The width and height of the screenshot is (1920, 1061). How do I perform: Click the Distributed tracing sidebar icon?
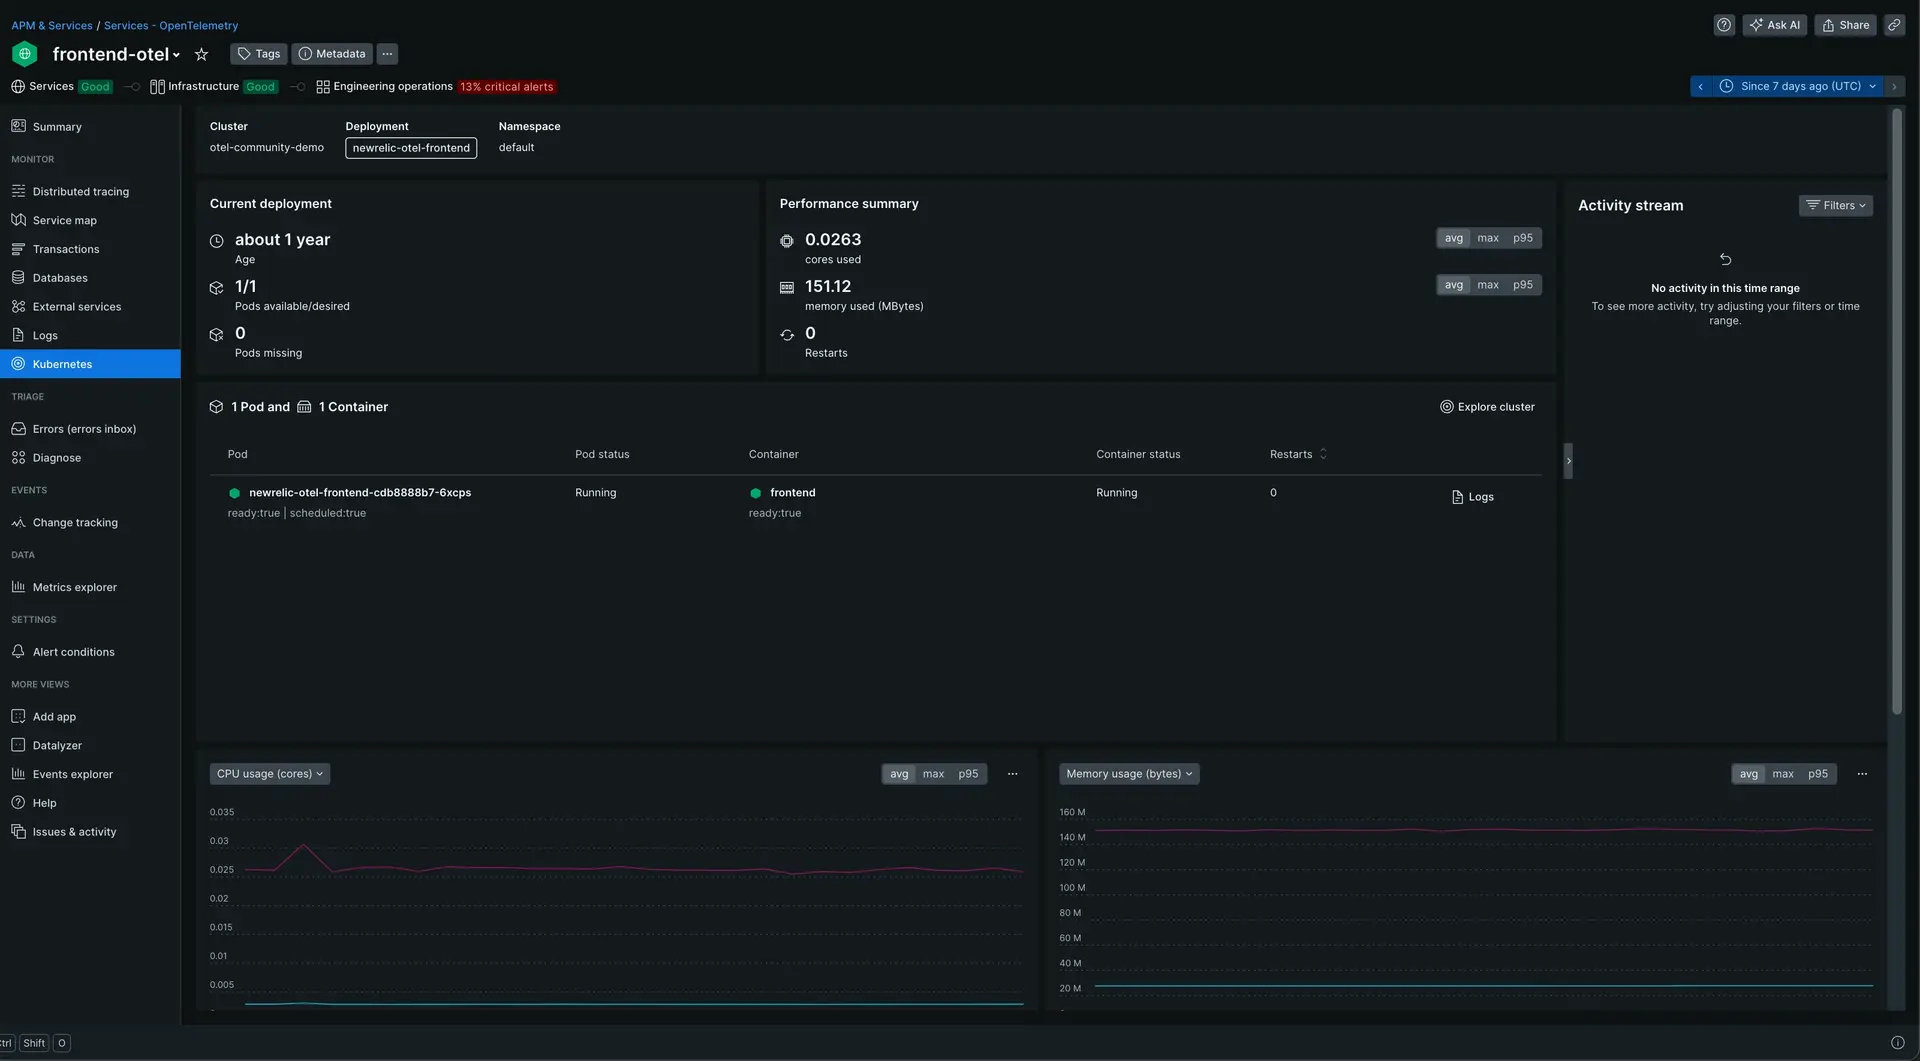pos(18,191)
